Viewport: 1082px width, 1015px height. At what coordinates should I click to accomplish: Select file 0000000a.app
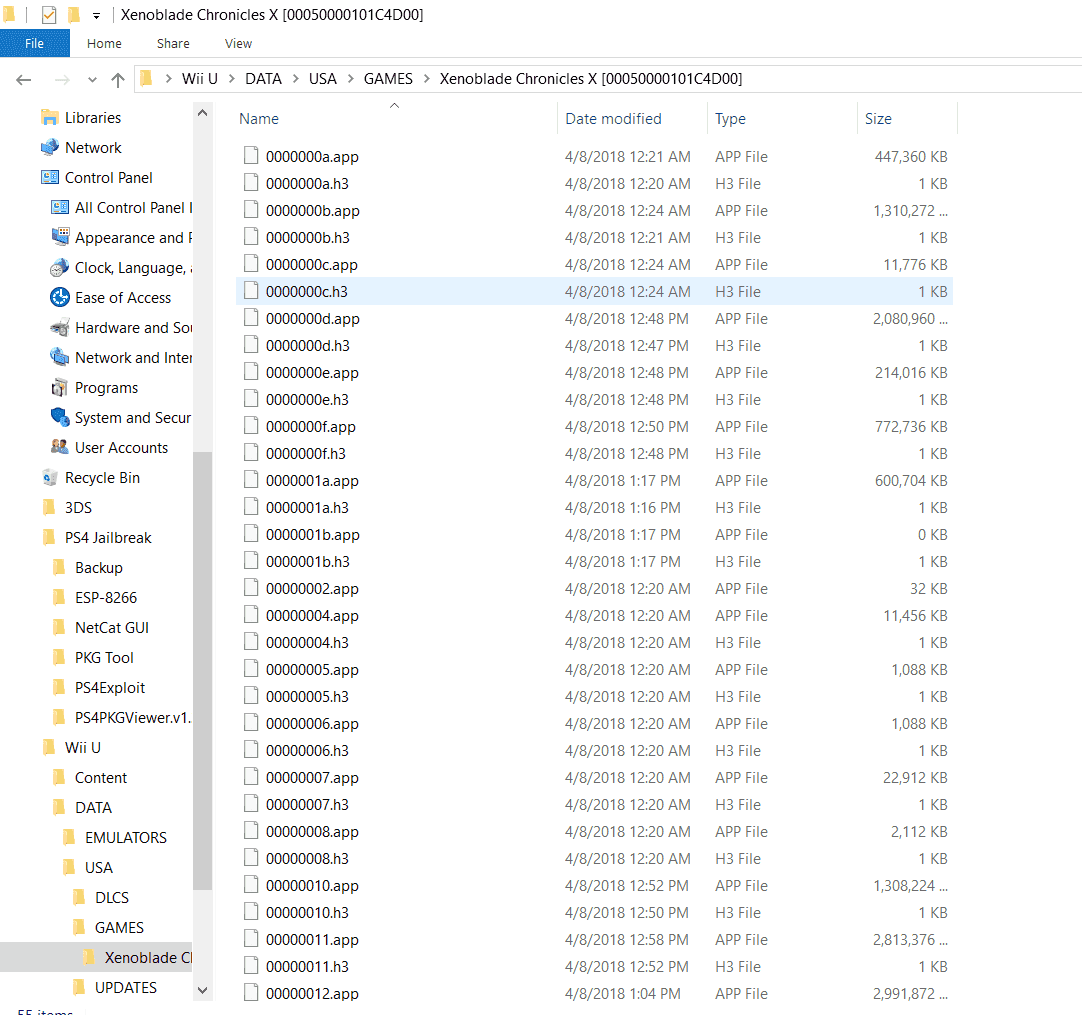click(312, 157)
